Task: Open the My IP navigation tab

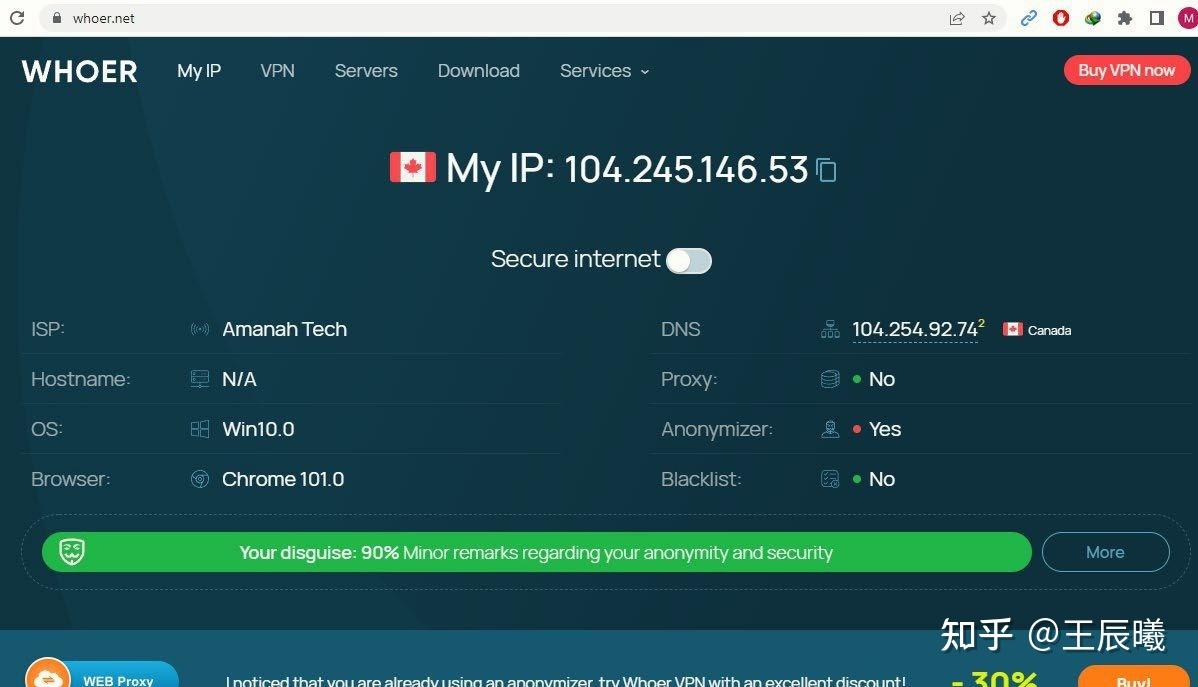Action: 199,71
